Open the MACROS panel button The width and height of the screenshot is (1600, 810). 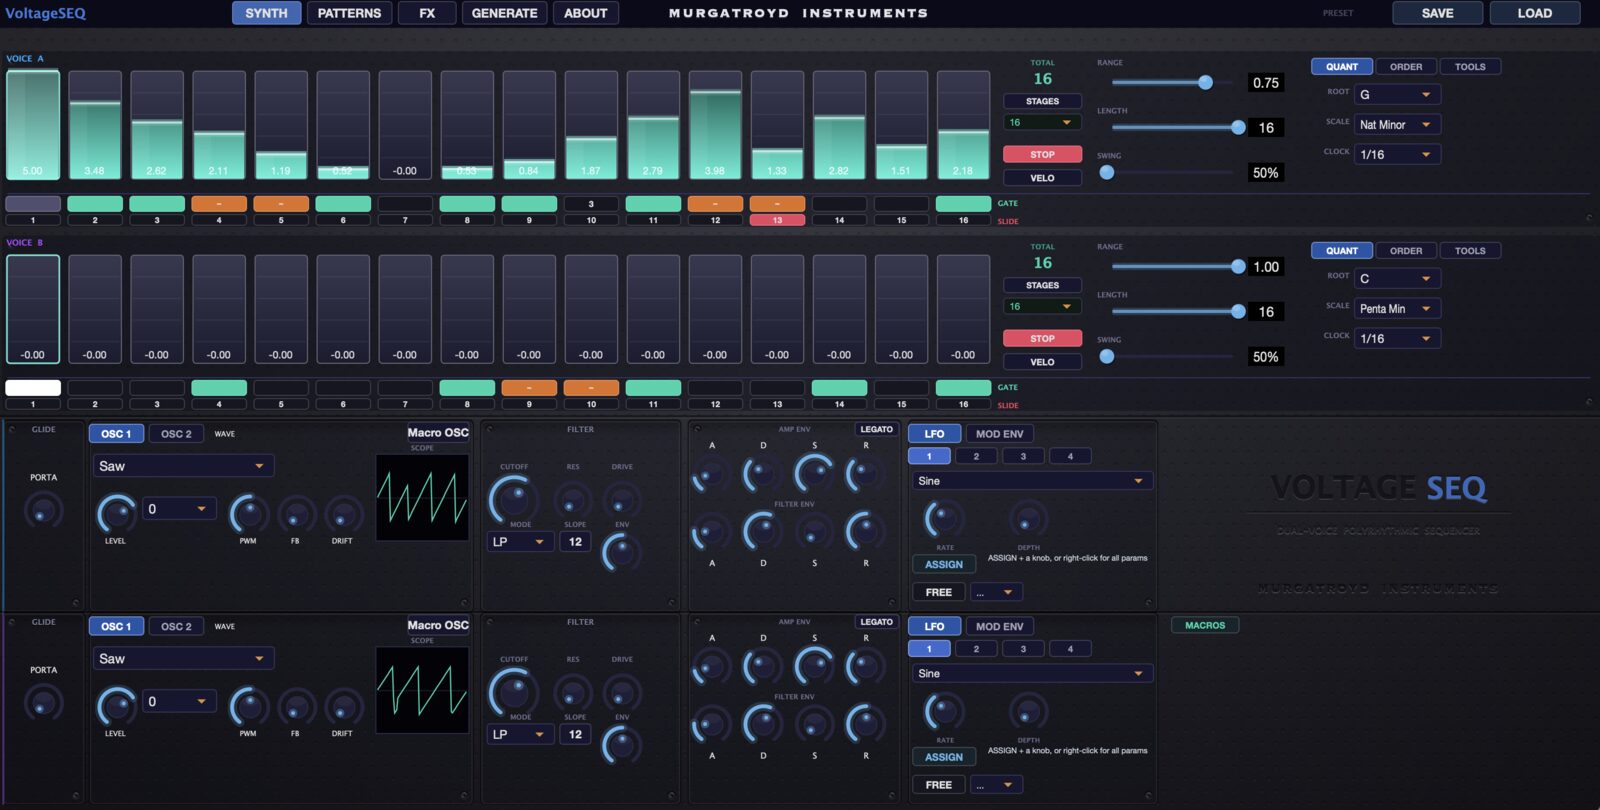pos(1205,625)
